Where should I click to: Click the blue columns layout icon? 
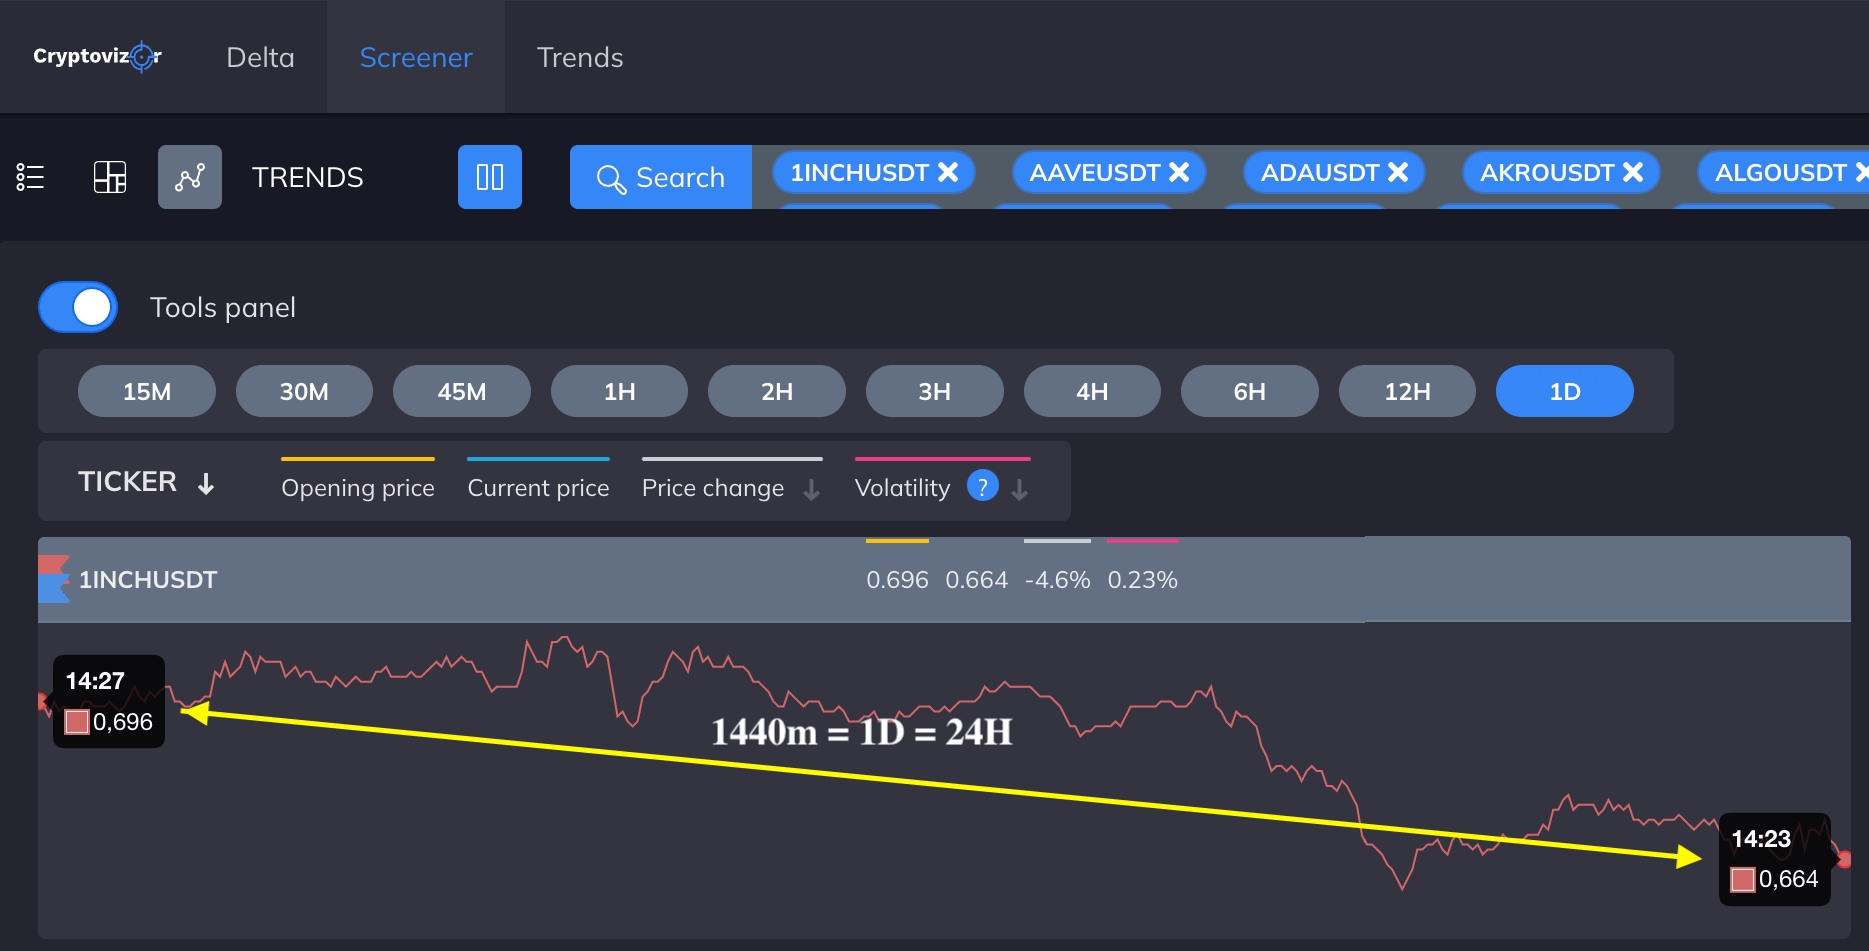click(x=490, y=177)
